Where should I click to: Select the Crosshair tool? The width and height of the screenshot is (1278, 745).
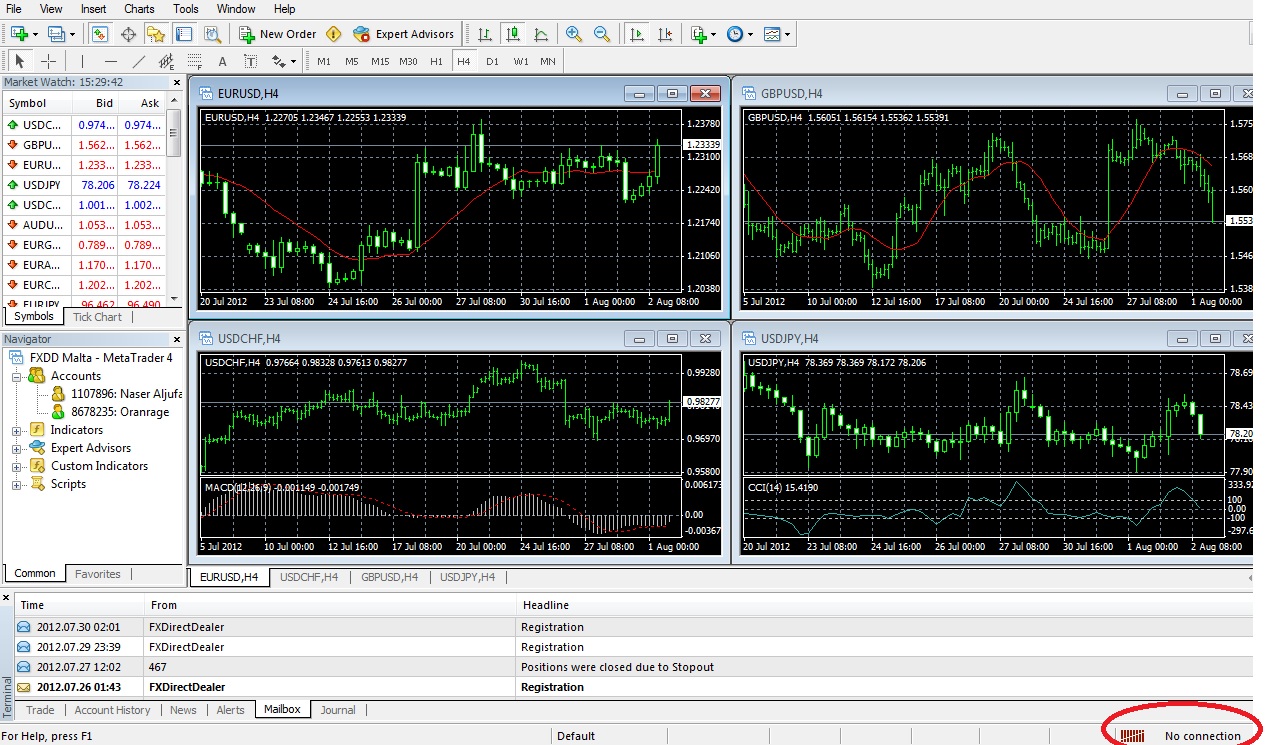pos(48,61)
